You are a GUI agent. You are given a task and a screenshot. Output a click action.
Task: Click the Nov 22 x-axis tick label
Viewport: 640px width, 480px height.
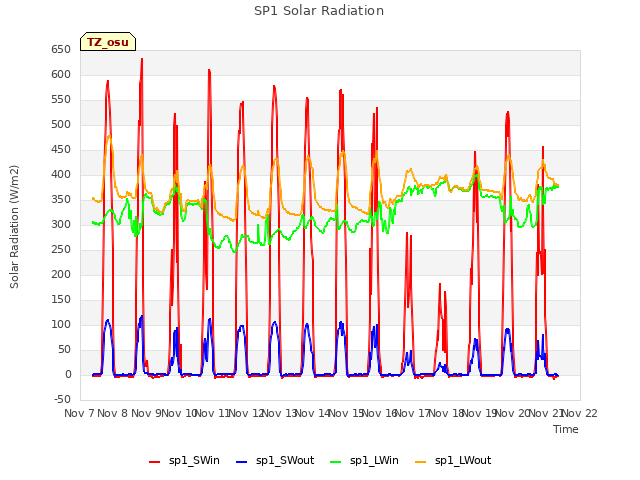click(x=580, y=413)
